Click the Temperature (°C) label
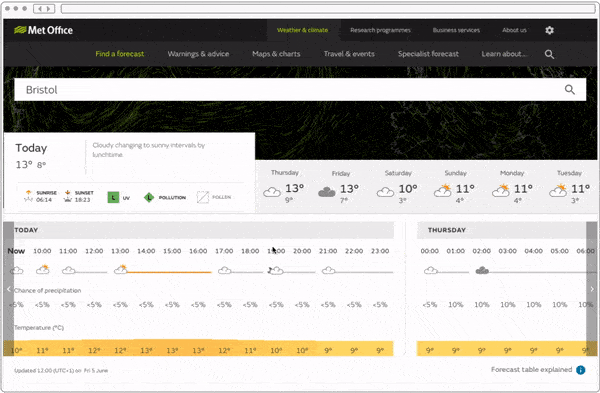Viewport: 600px width, 393px height. click(x=39, y=328)
